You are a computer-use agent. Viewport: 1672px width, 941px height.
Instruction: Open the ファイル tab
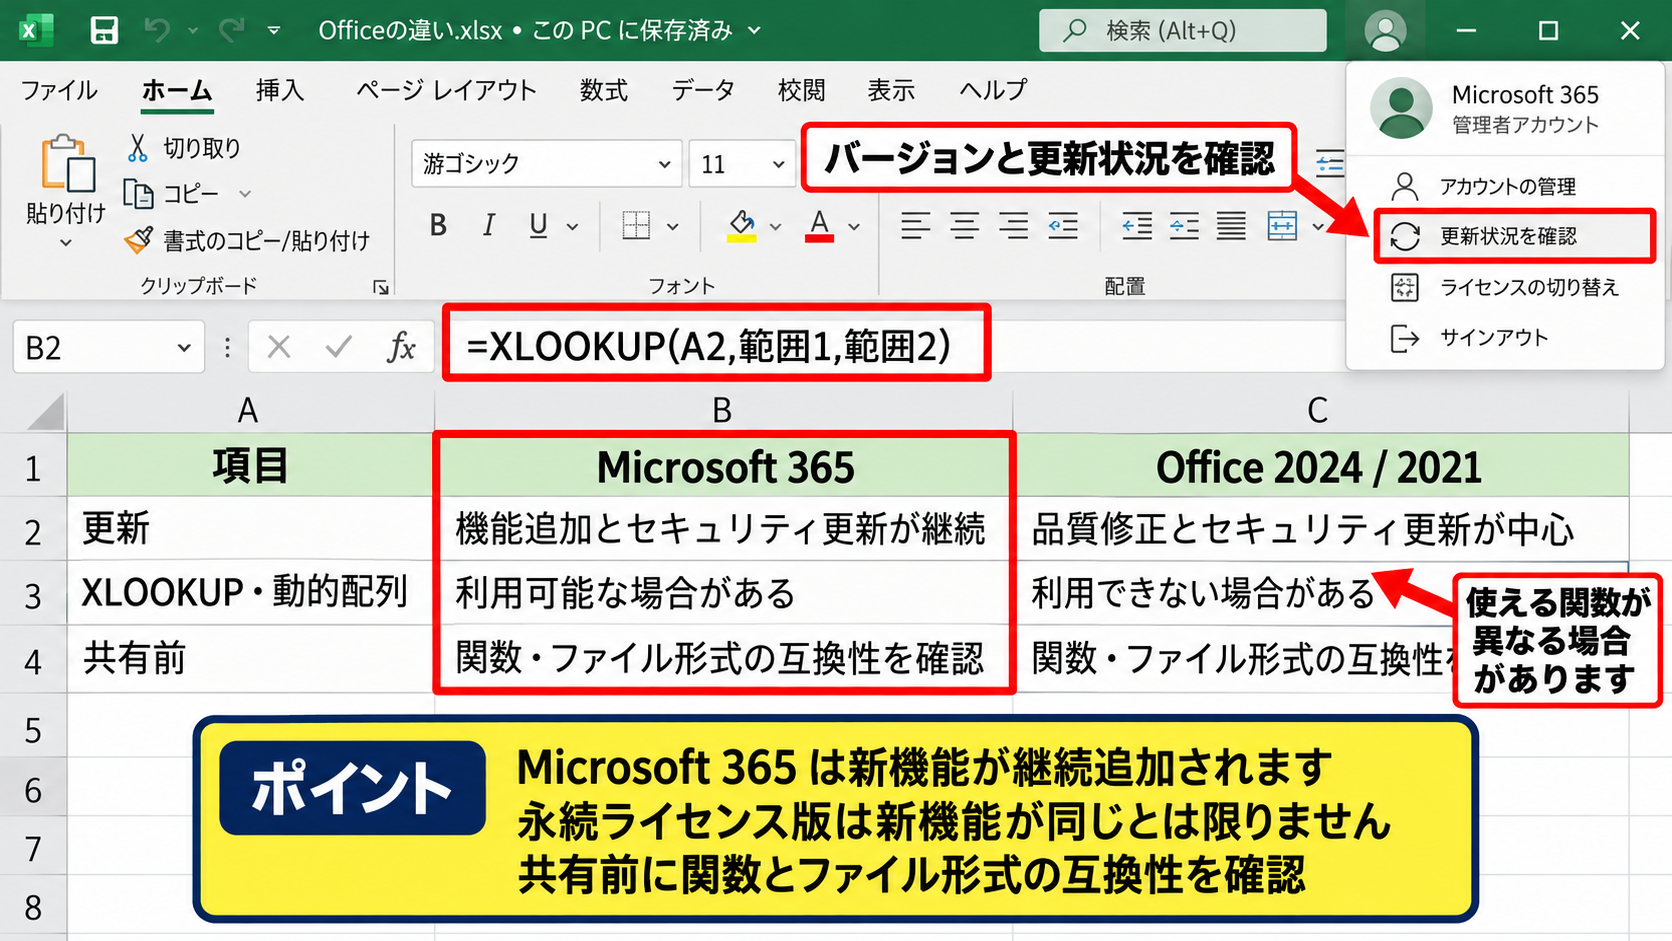[x=59, y=90]
